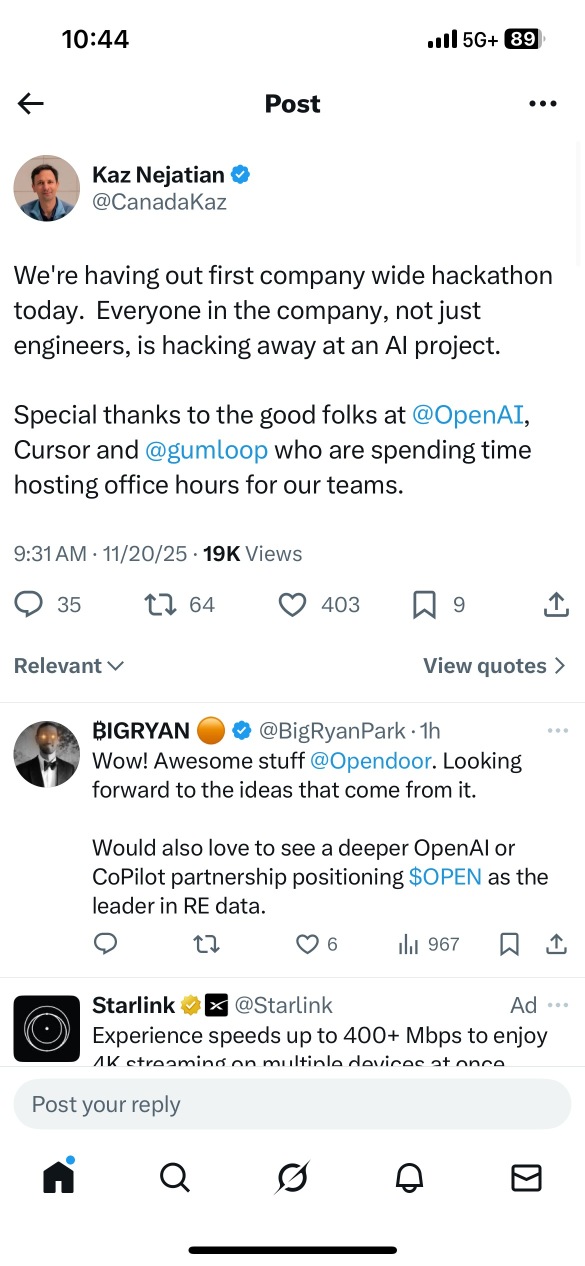Repost the main post with 64 reposts
This screenshot has height=1266, width=585.
pyautogui.click(x=159, y=604)
